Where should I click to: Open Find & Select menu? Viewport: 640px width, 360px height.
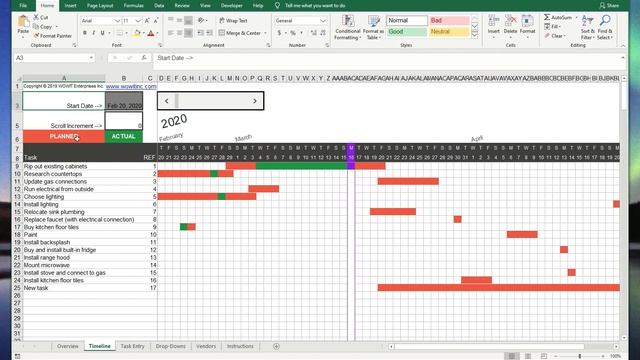(x=605, y=27)
